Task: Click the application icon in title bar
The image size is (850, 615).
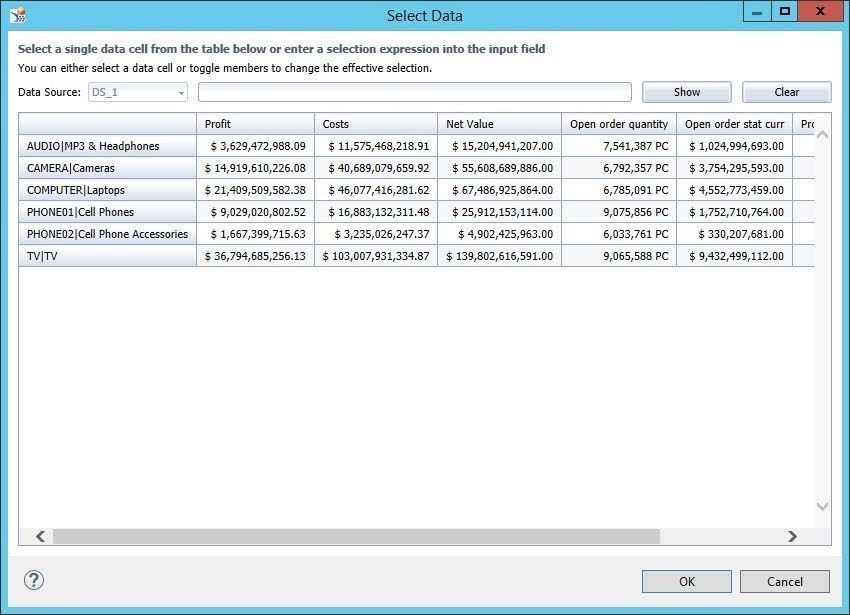Action: pyautogui.click(x=17, y=15)
